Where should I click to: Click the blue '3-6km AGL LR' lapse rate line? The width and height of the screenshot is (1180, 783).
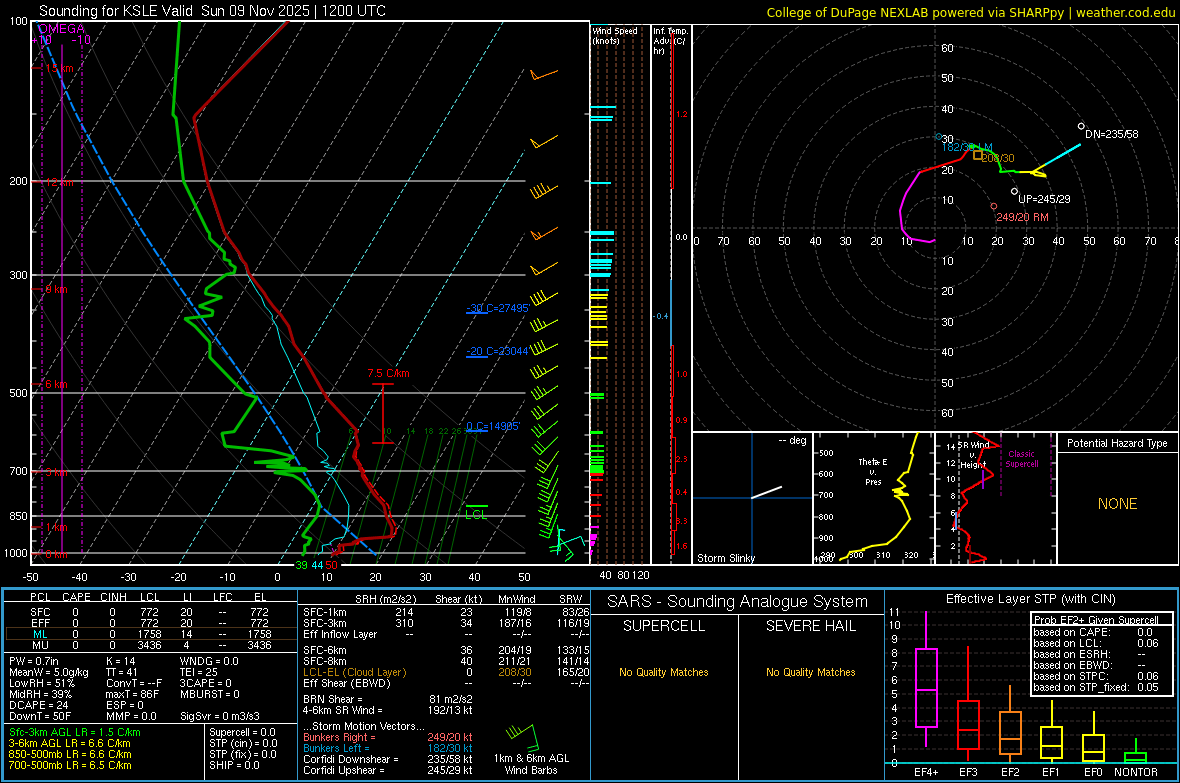(x=69, y=743)
